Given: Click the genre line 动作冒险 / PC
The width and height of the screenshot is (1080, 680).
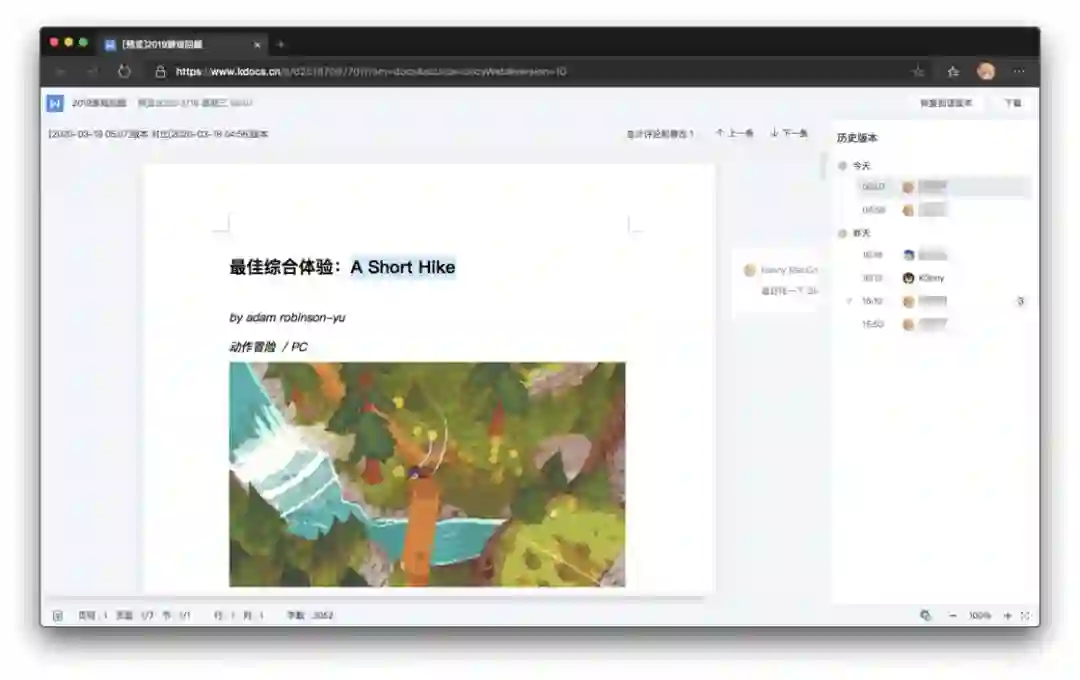Looking at the screenshot, I should [x=269, y=347].
